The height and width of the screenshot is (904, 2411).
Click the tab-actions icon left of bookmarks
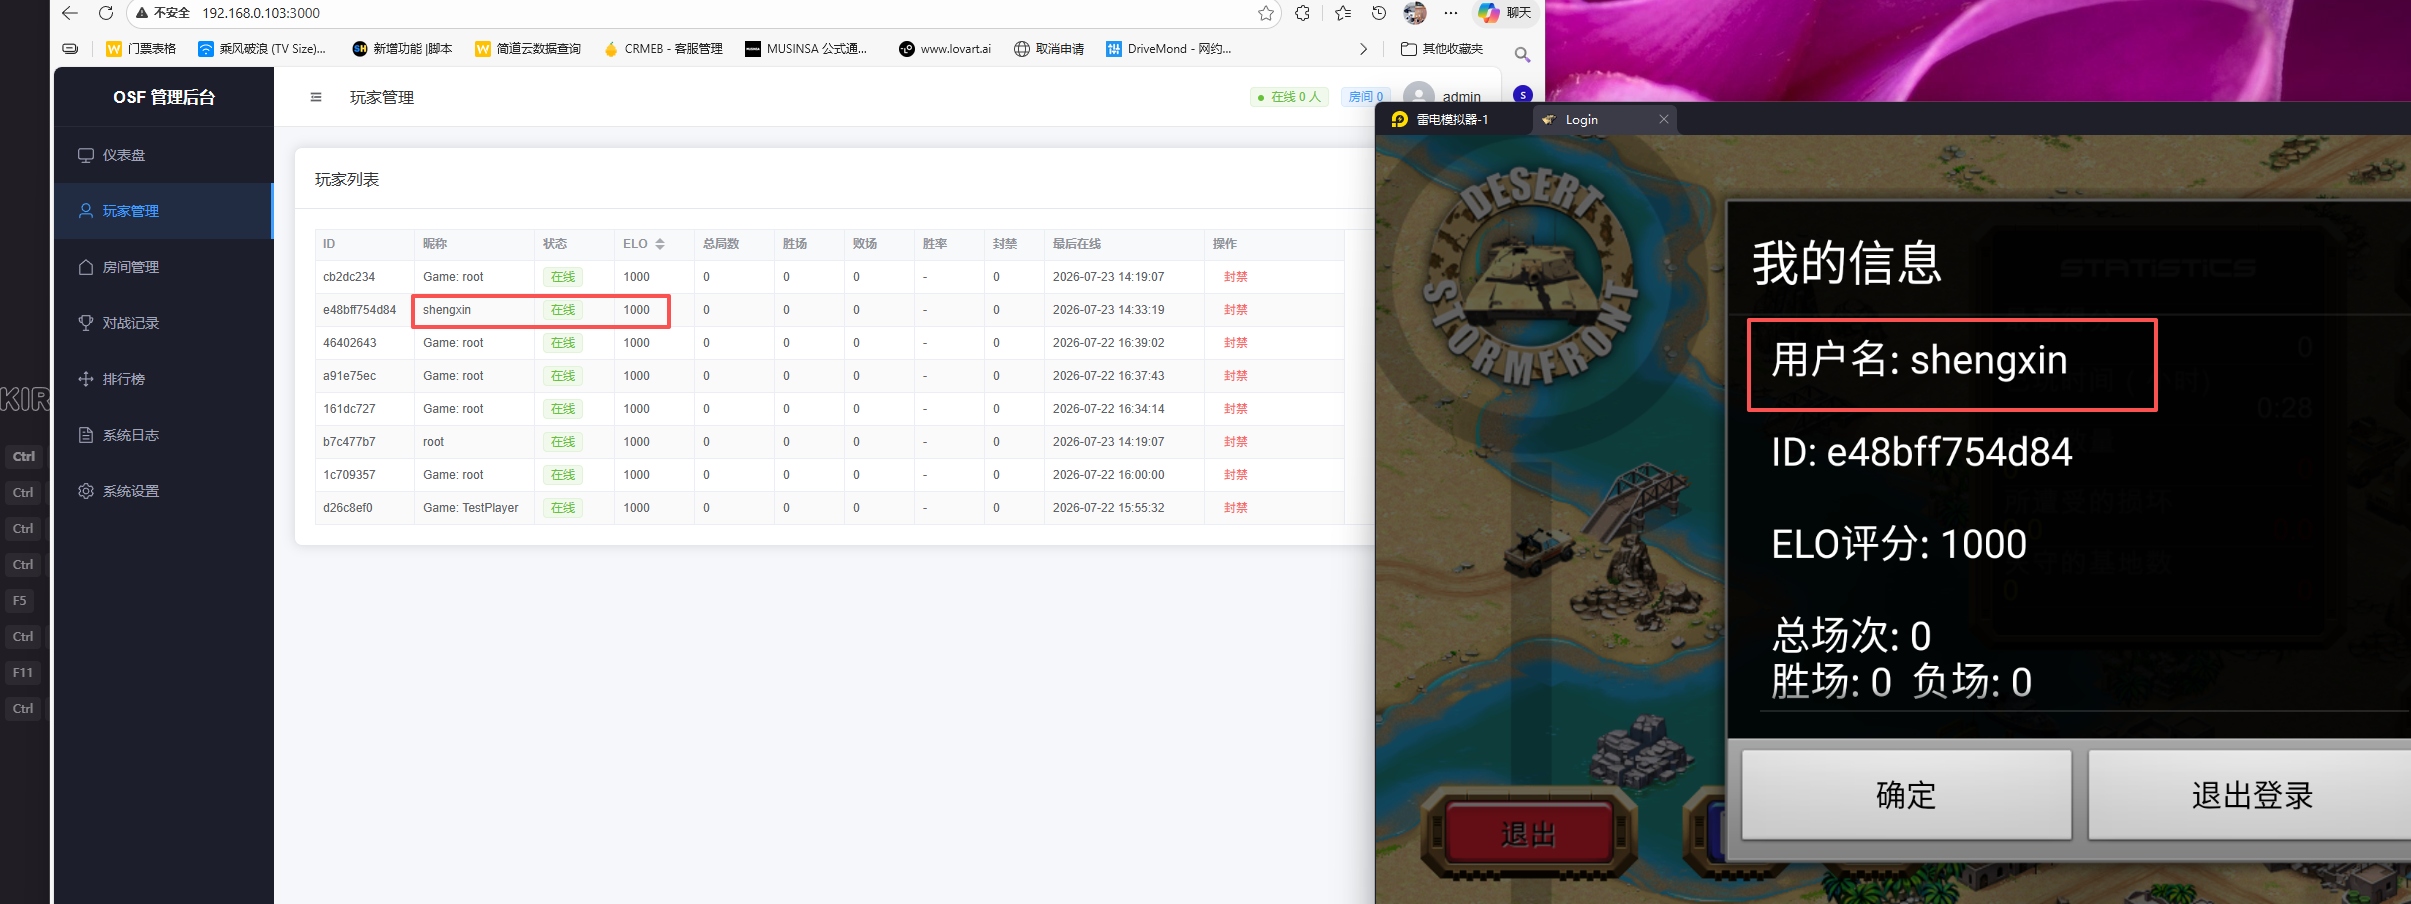pos(70,49)
